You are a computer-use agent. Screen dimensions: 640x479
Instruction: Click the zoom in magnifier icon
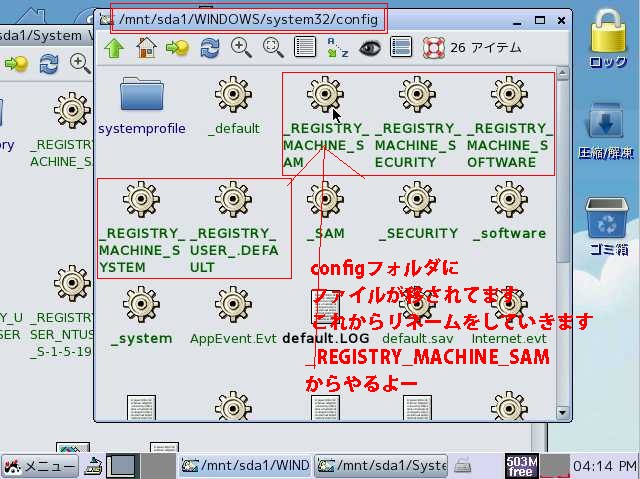click(241, 47)
